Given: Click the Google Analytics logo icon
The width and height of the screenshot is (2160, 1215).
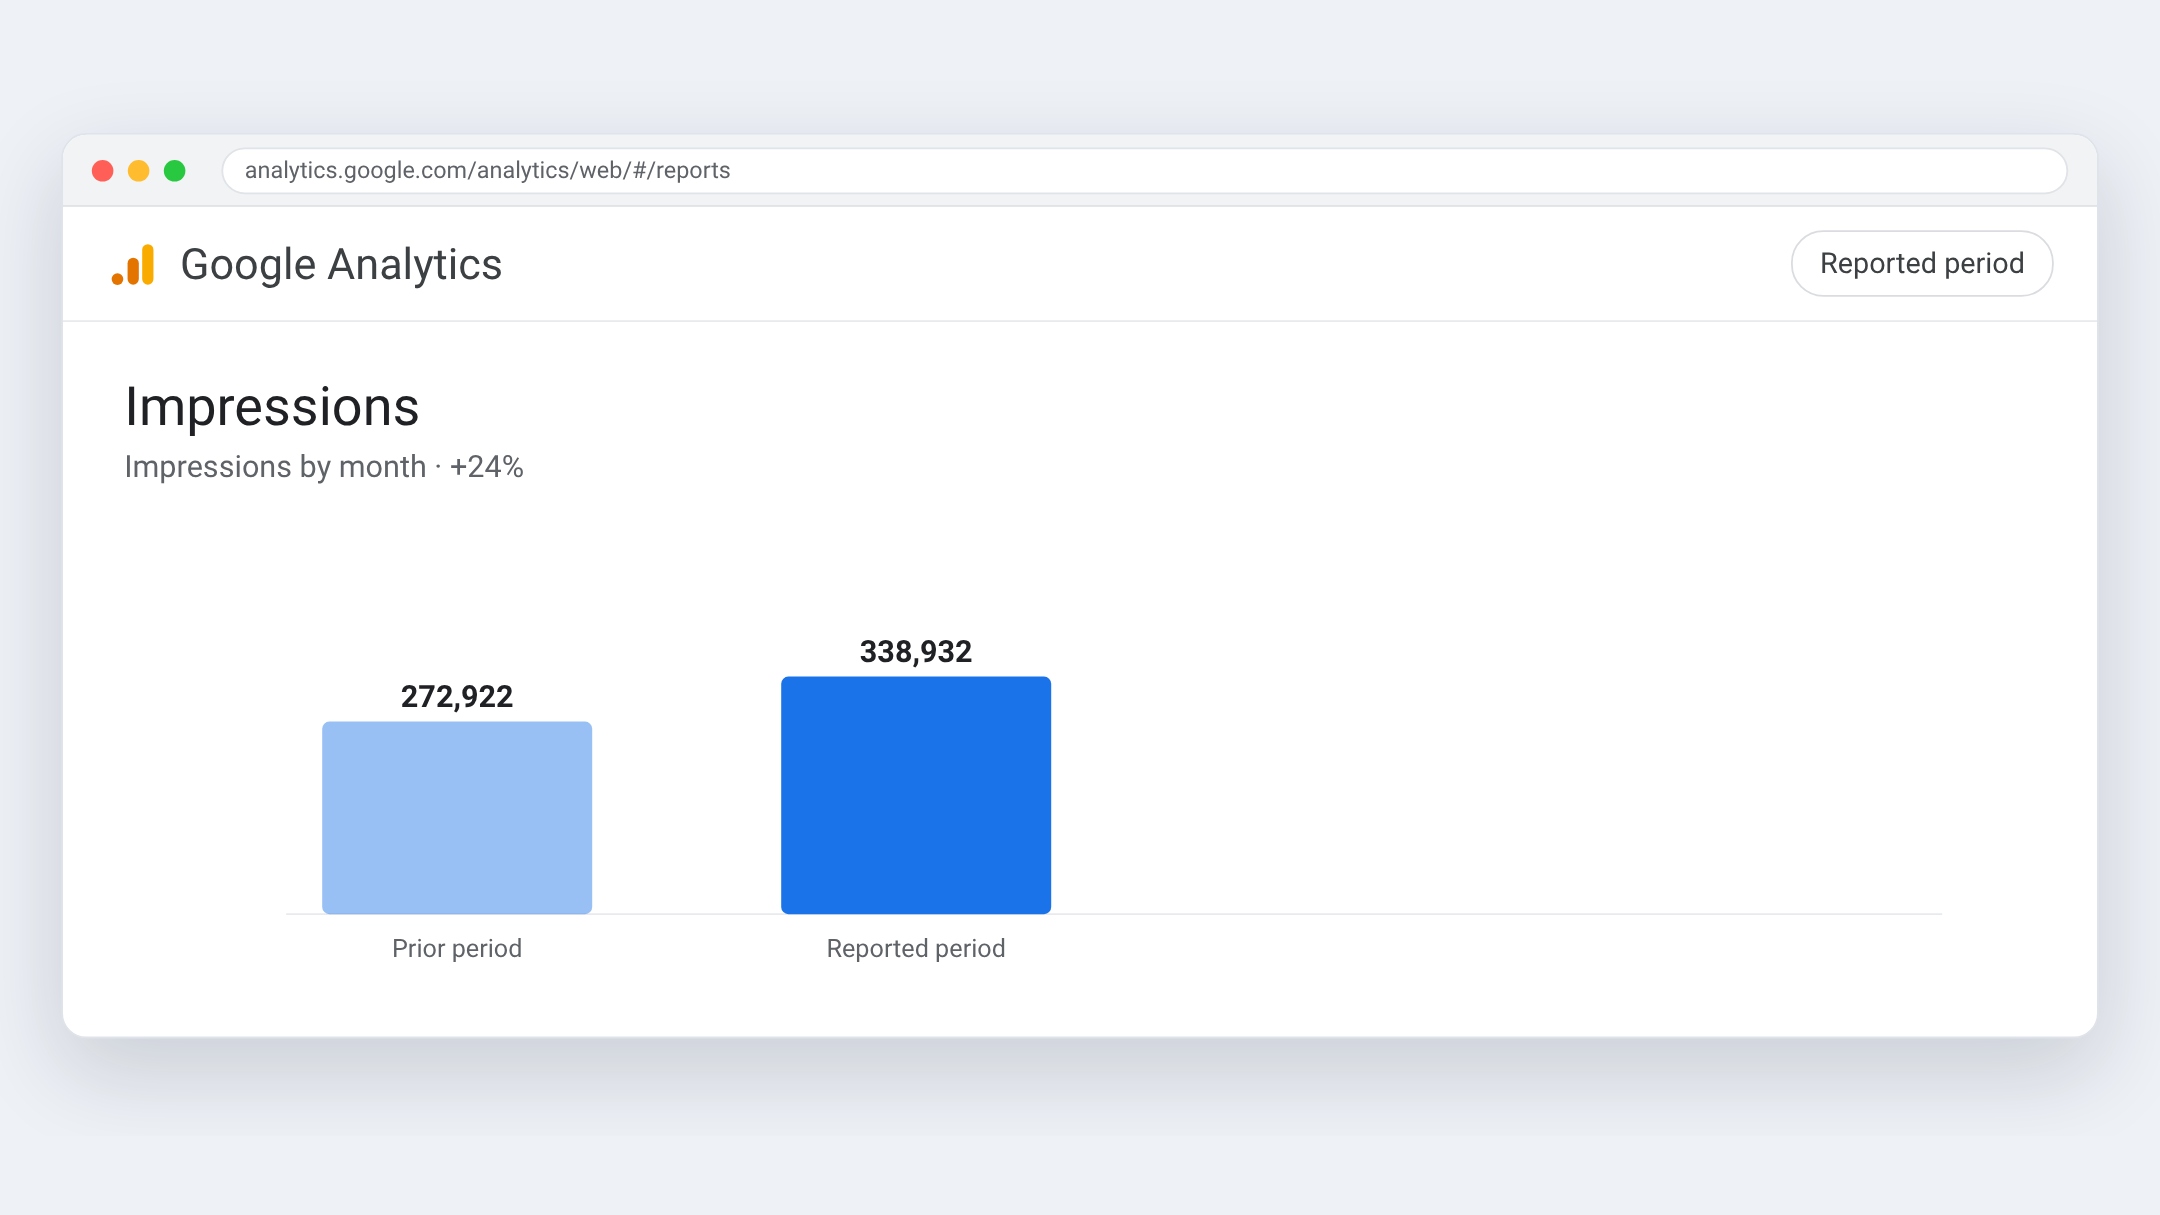Looking at the screenshot, I should pos(133,265).
